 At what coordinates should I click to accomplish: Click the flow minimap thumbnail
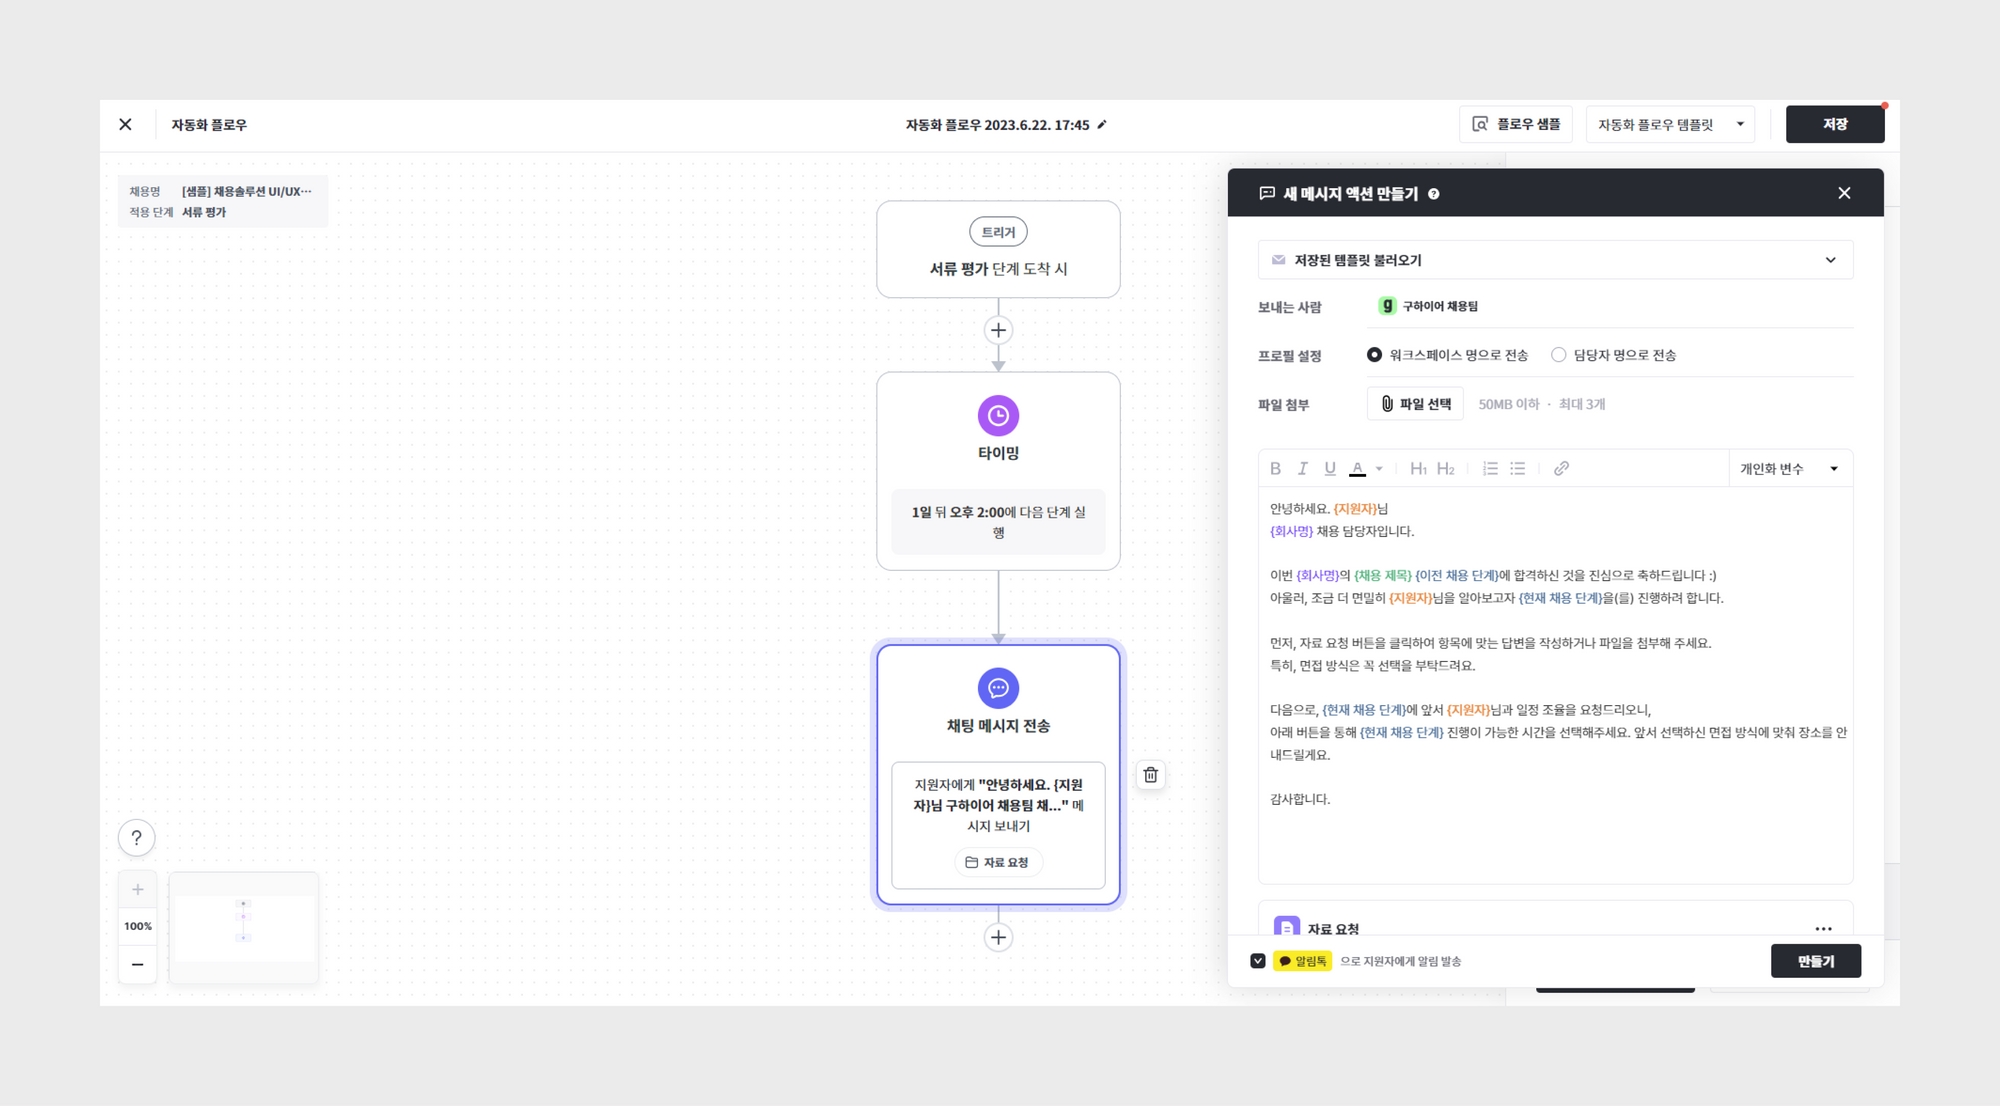click(243, 927)
